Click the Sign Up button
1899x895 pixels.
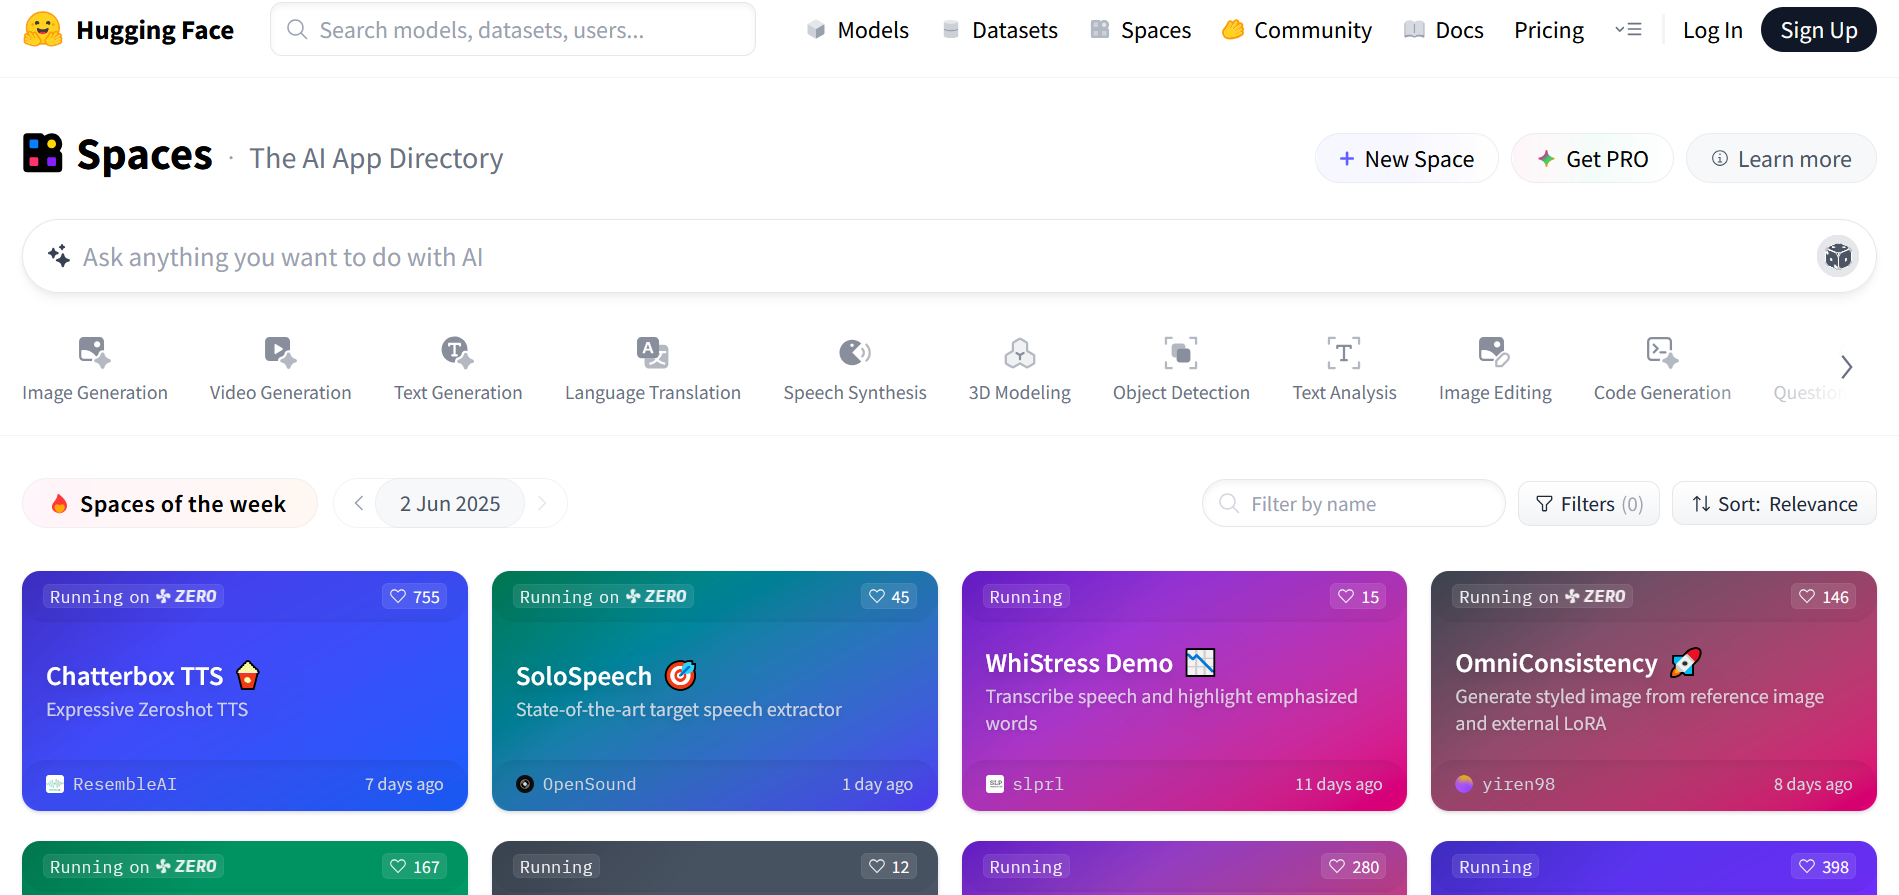click(x=1818, y=30)
